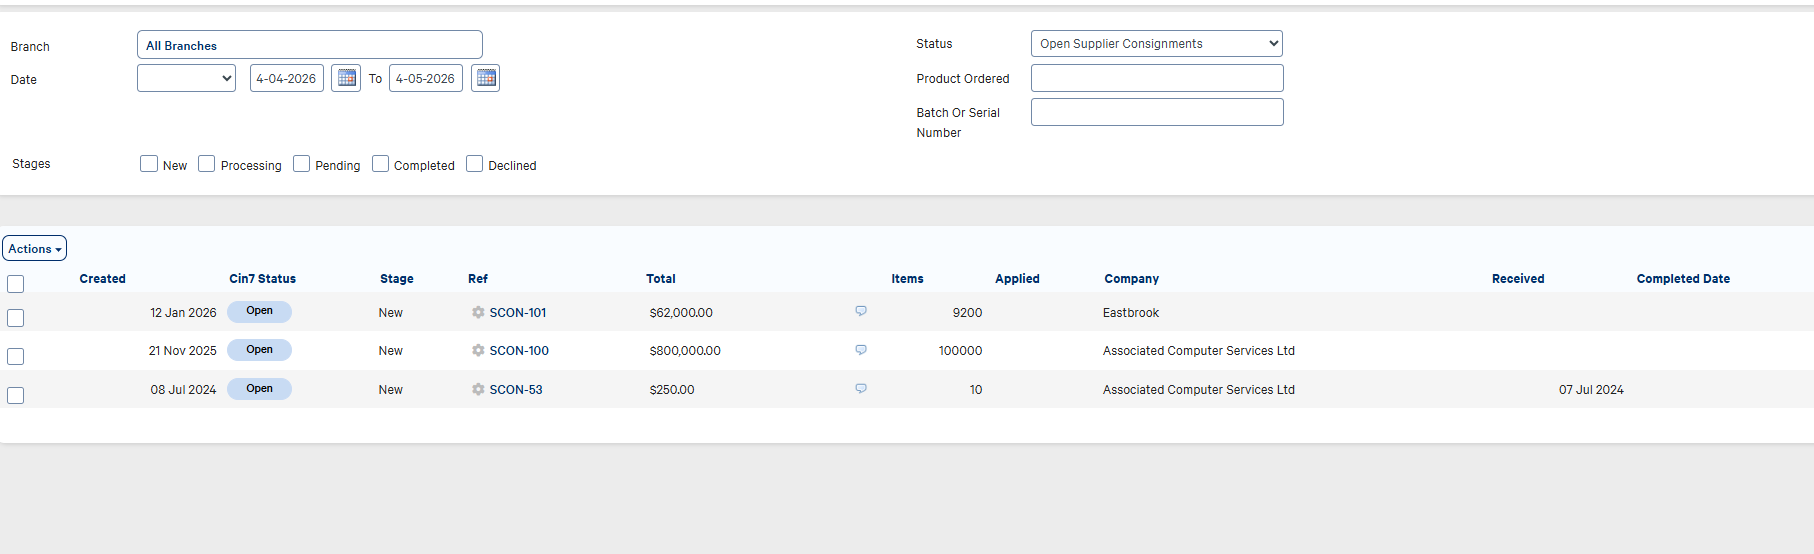
Task: Open consignment SCON-53
Action: (x=516, y=390)
